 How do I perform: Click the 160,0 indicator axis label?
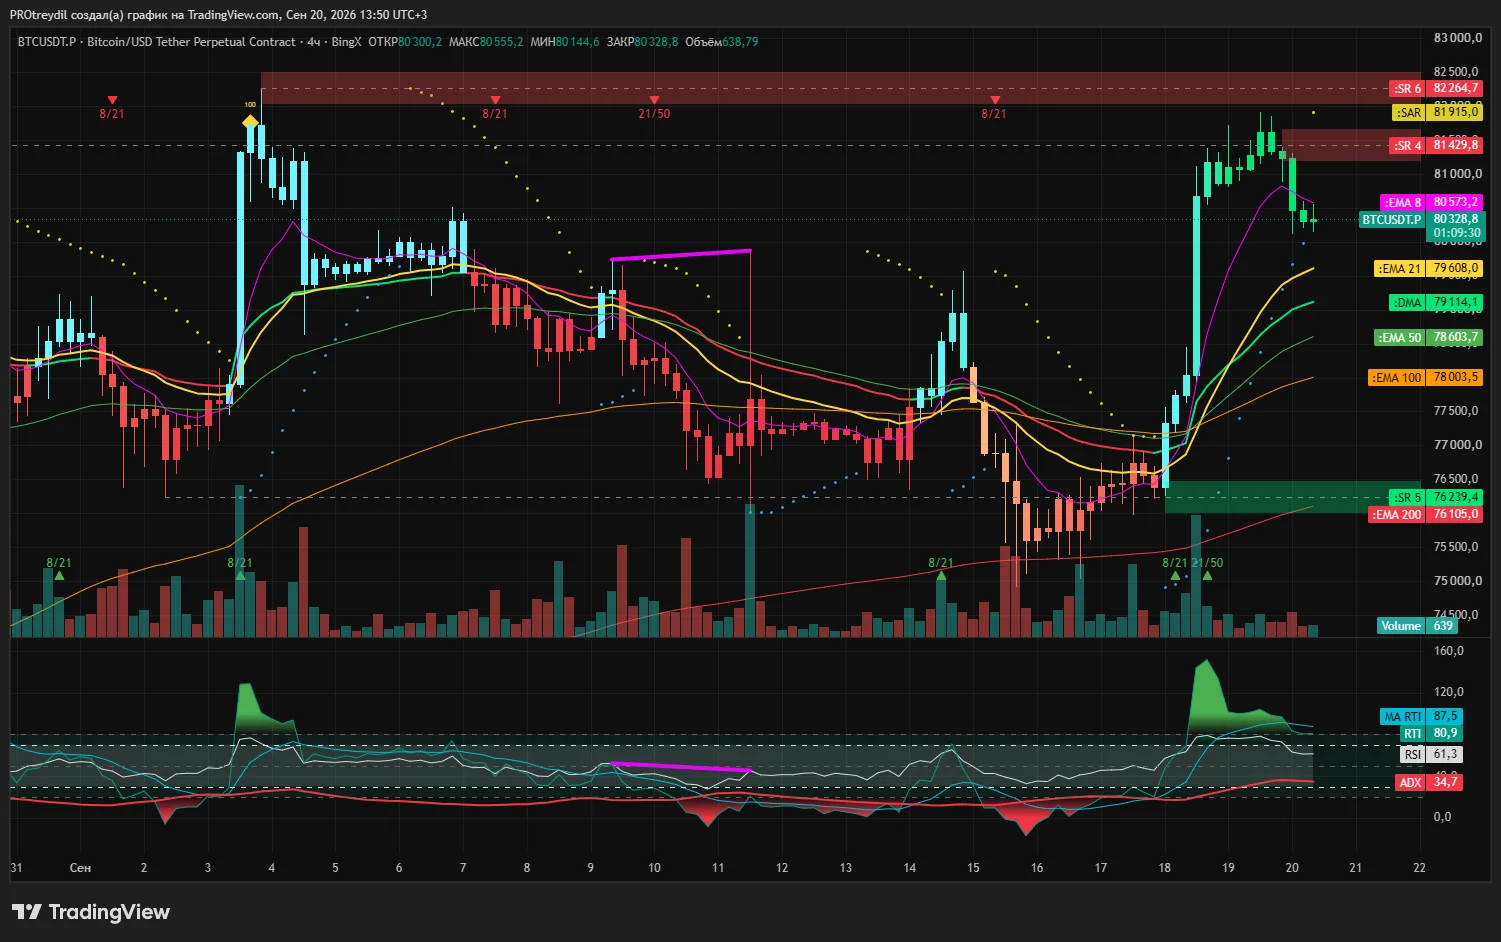click(x=1449, y=651)
